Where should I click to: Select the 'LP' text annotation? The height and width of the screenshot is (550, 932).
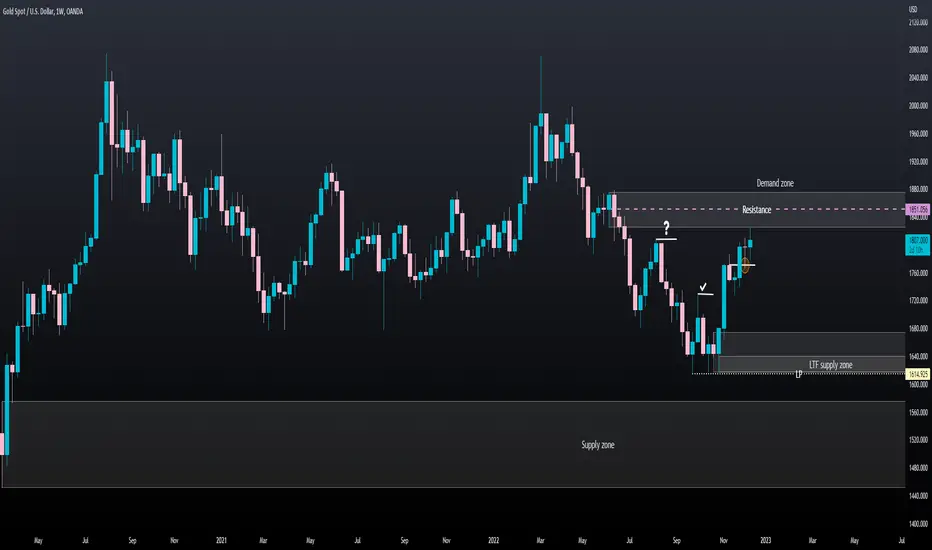click(x=799, y=374)
